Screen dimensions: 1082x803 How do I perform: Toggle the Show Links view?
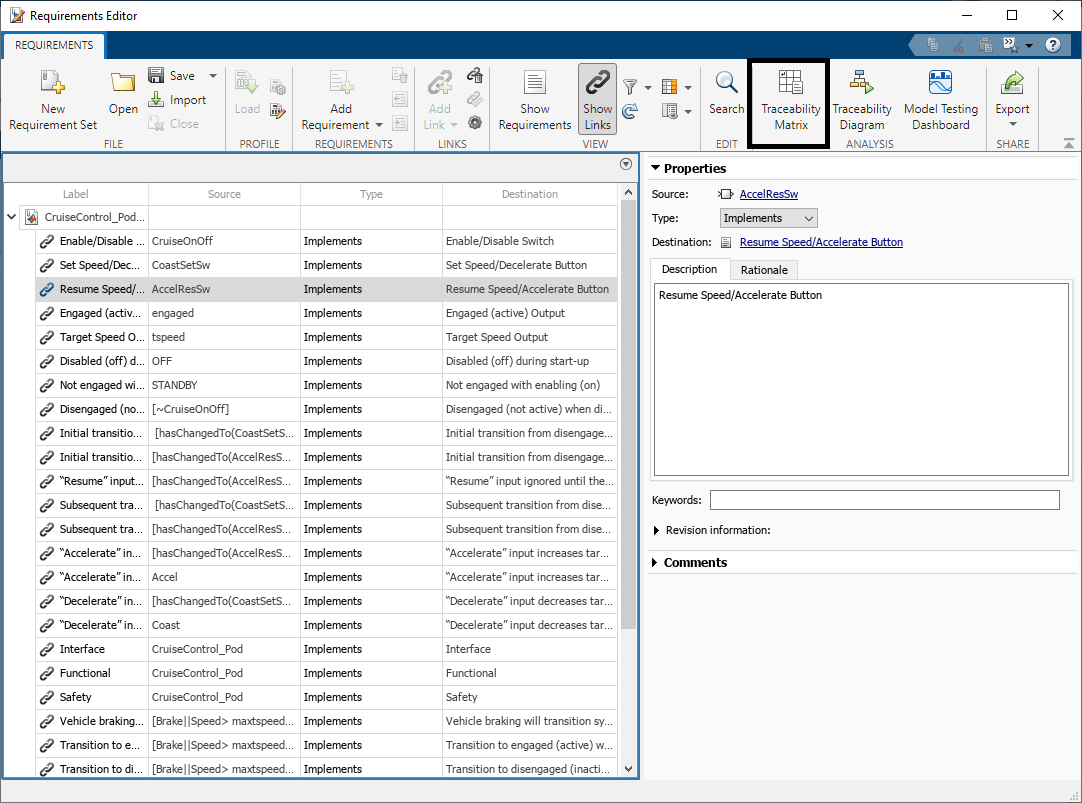(597, 100)
